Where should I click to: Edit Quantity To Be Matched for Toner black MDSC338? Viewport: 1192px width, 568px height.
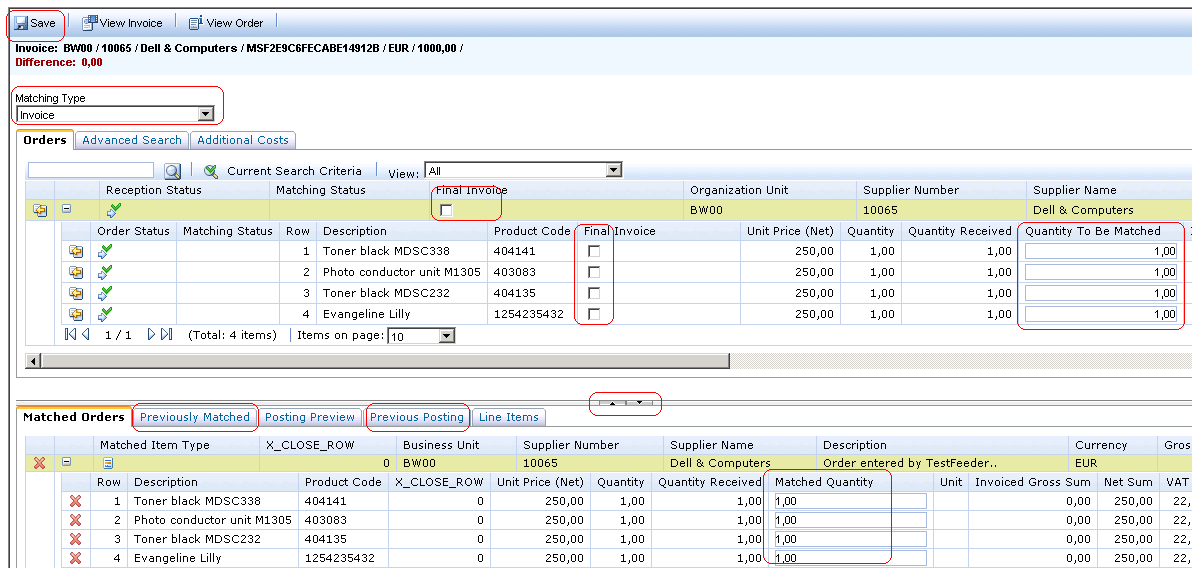[x=1101, y=251]
